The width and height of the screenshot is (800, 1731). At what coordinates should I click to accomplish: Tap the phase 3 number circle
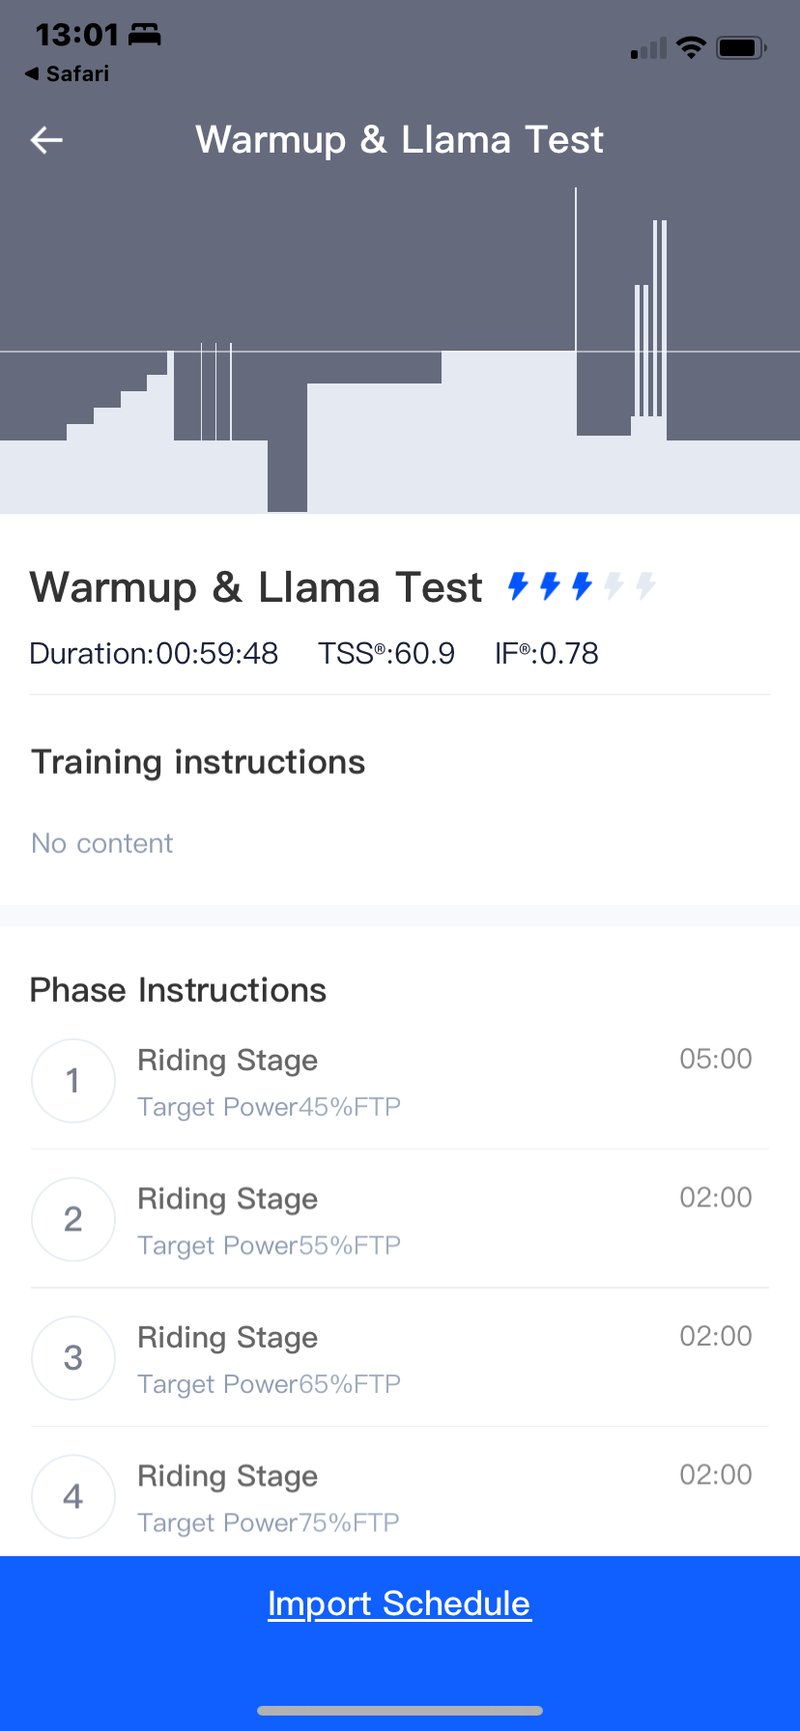[x=73, y=1358]
